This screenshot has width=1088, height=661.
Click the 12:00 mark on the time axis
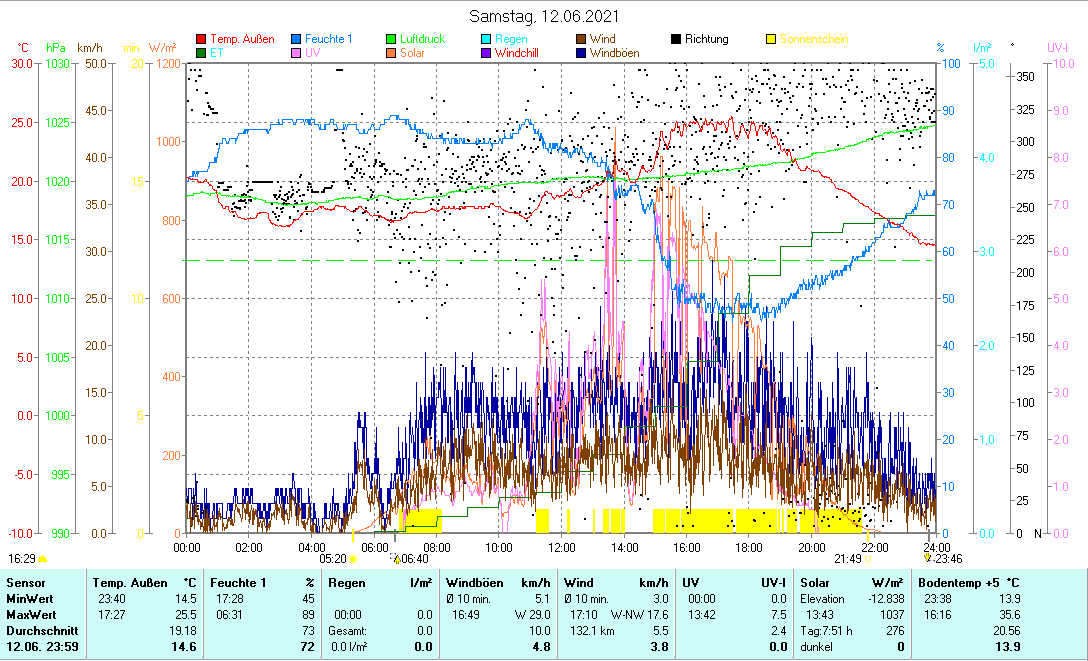pos(561,547)
